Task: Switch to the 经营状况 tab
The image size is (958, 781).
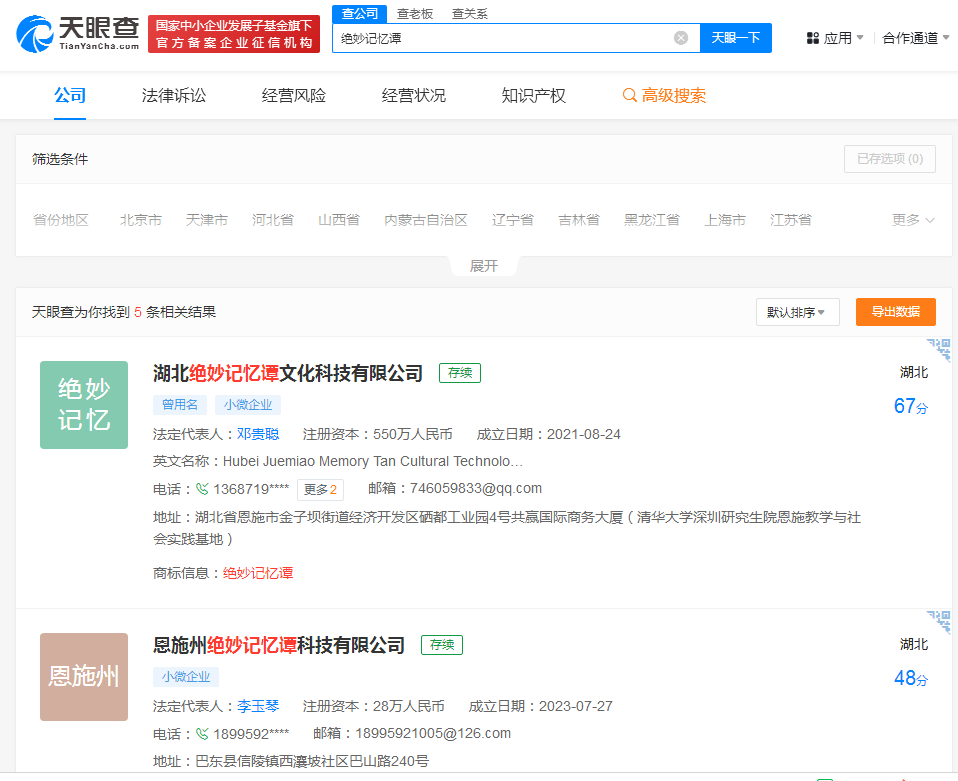Action: (x=414, y=95)
